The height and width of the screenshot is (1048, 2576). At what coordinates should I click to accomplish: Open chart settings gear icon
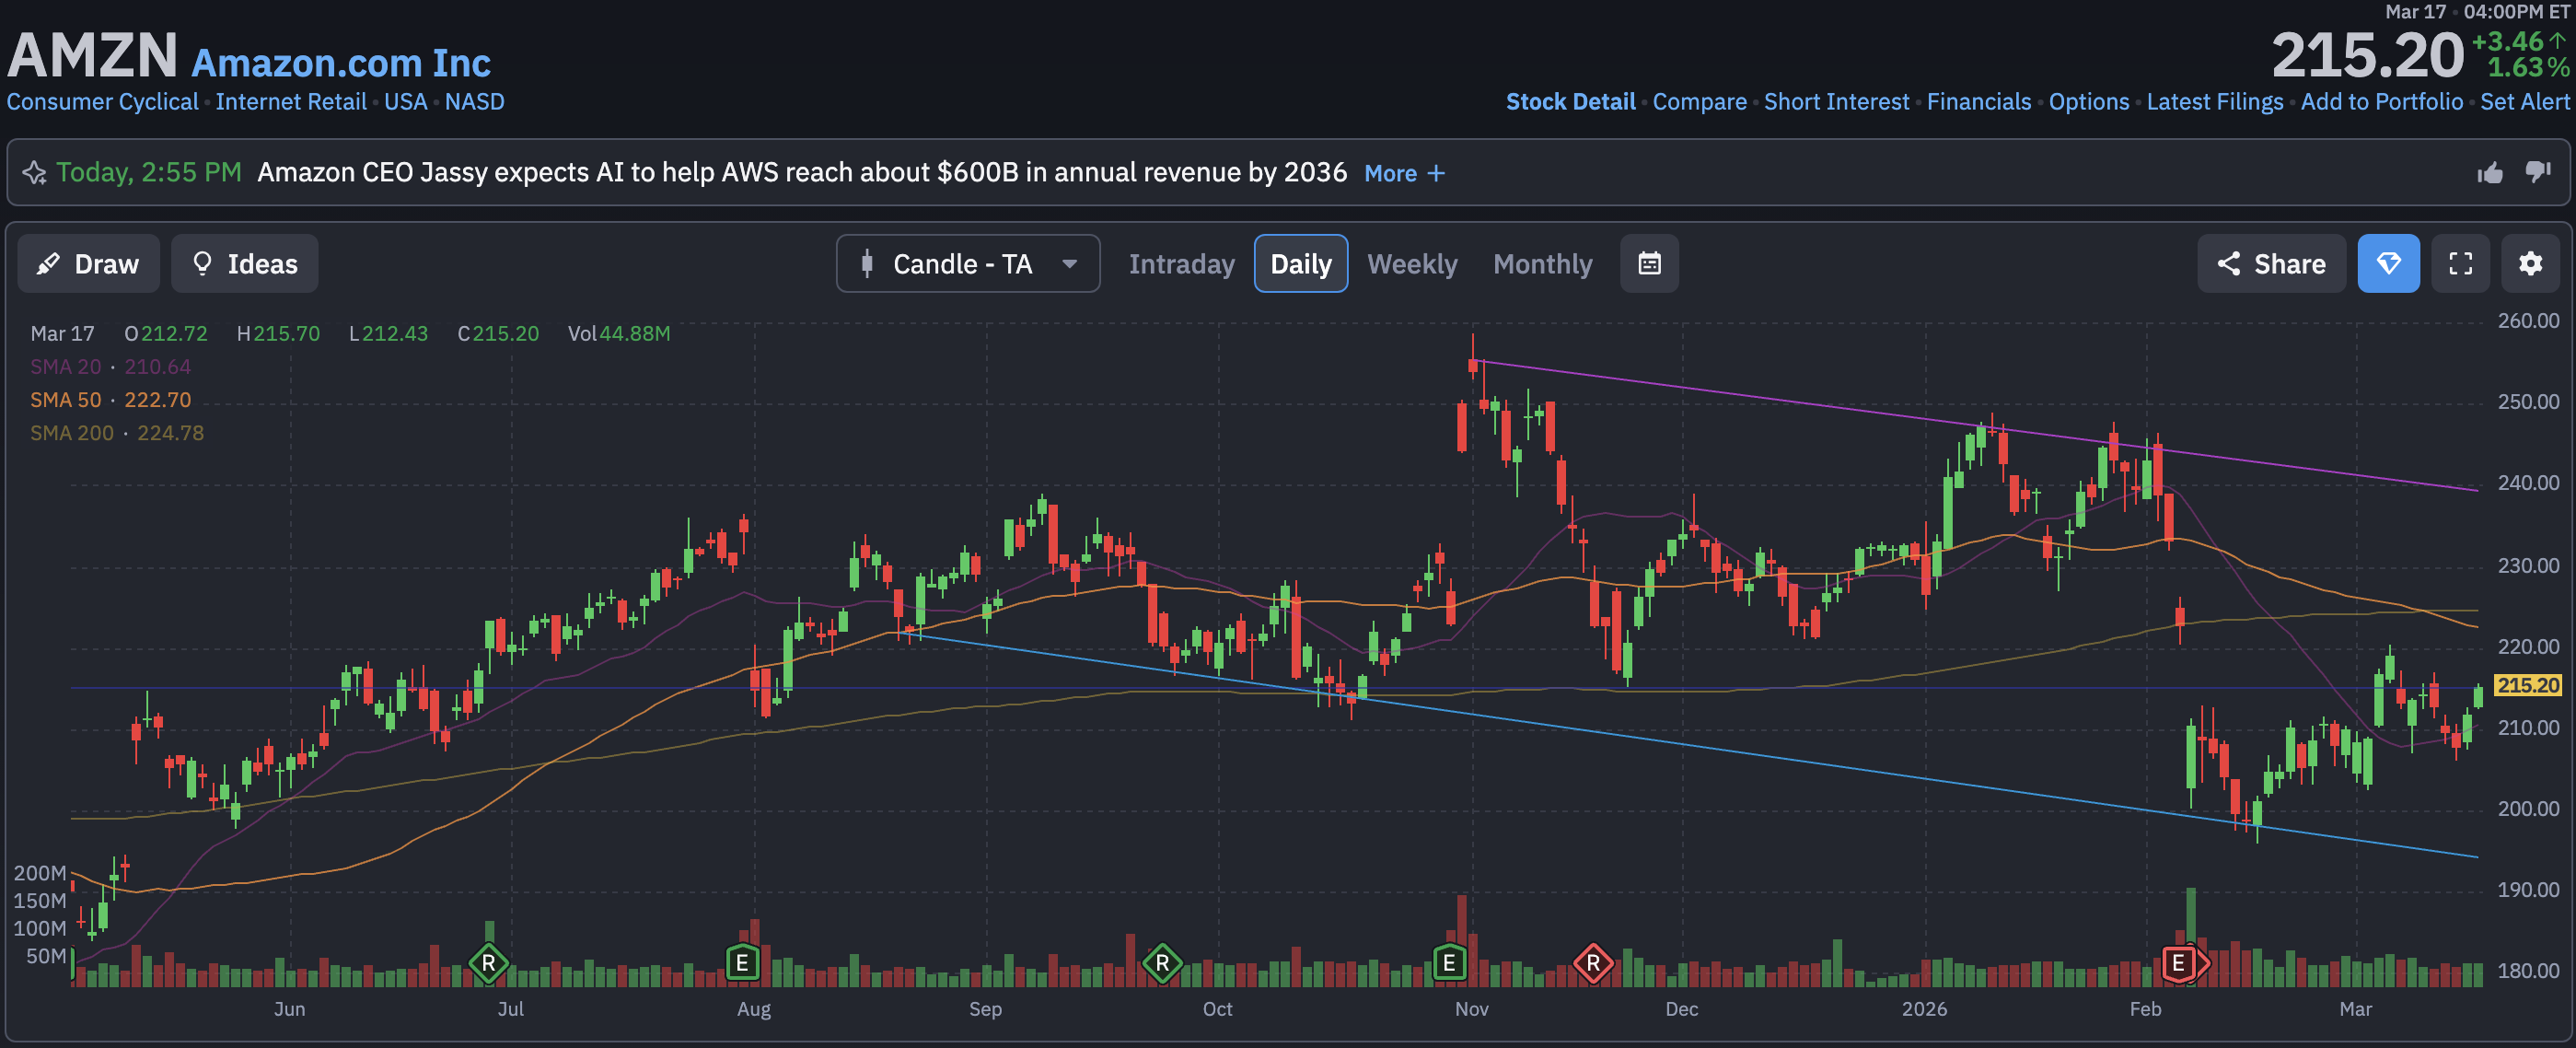tap(2530, 264)
